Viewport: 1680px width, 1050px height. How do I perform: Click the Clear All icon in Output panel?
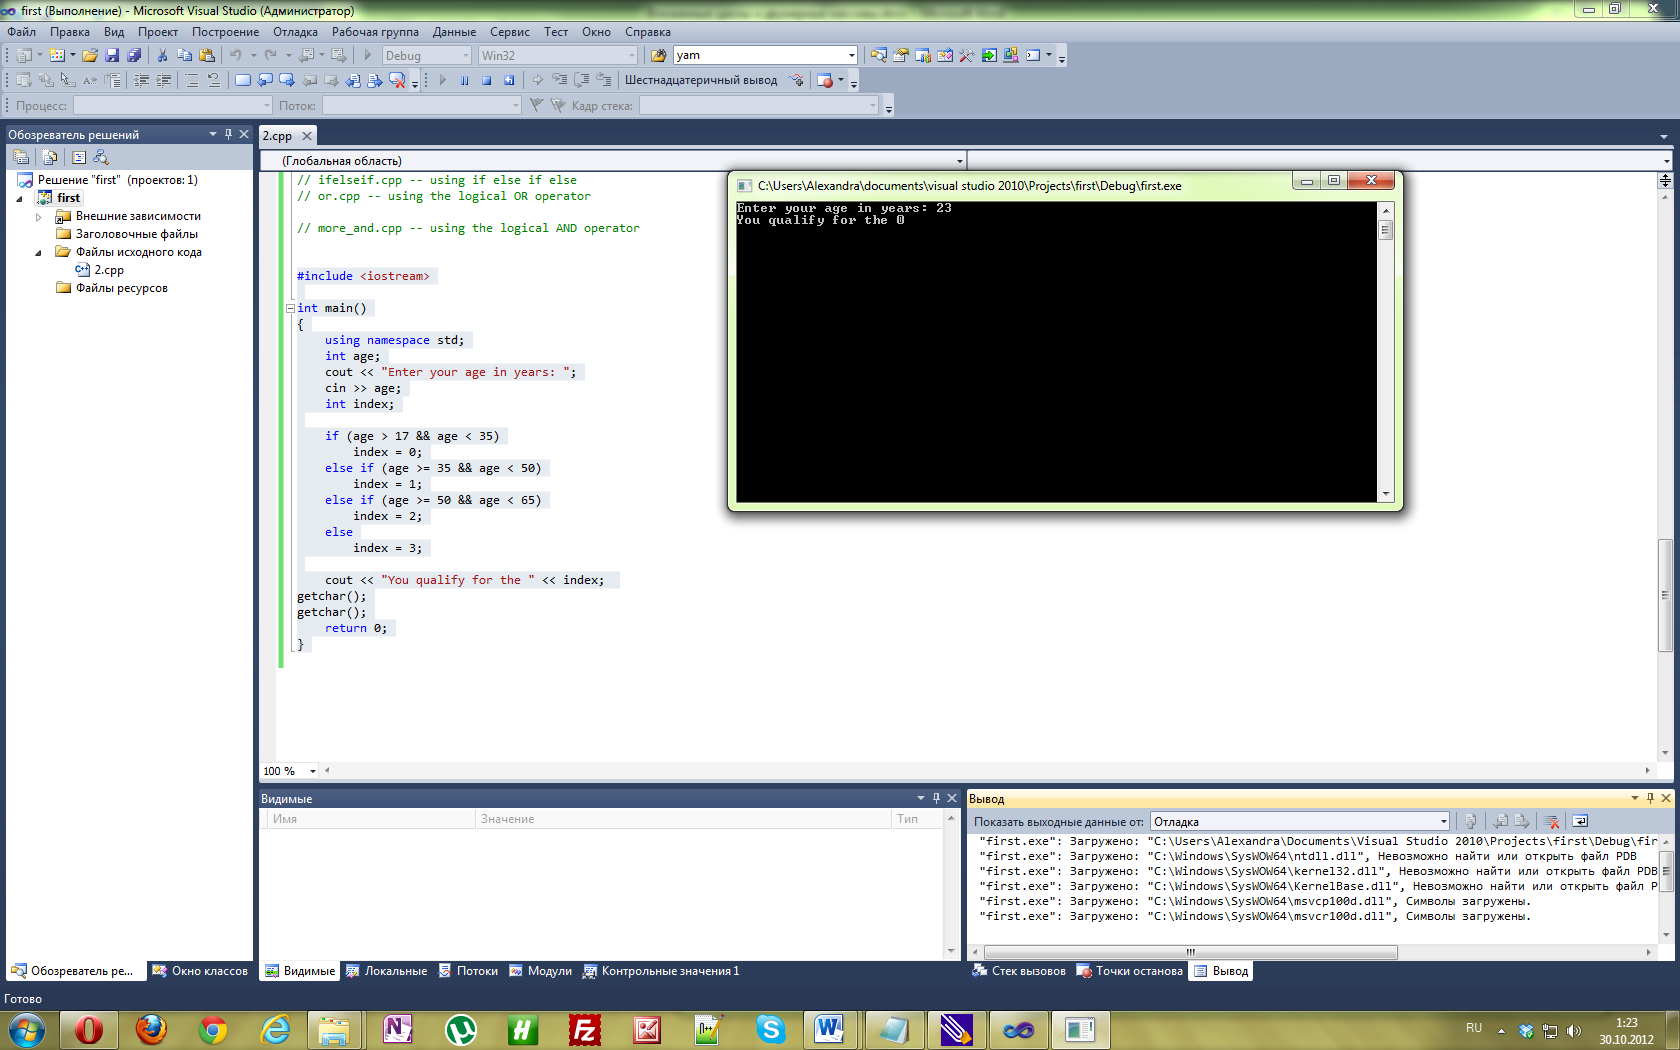(x=1552, y=821)
